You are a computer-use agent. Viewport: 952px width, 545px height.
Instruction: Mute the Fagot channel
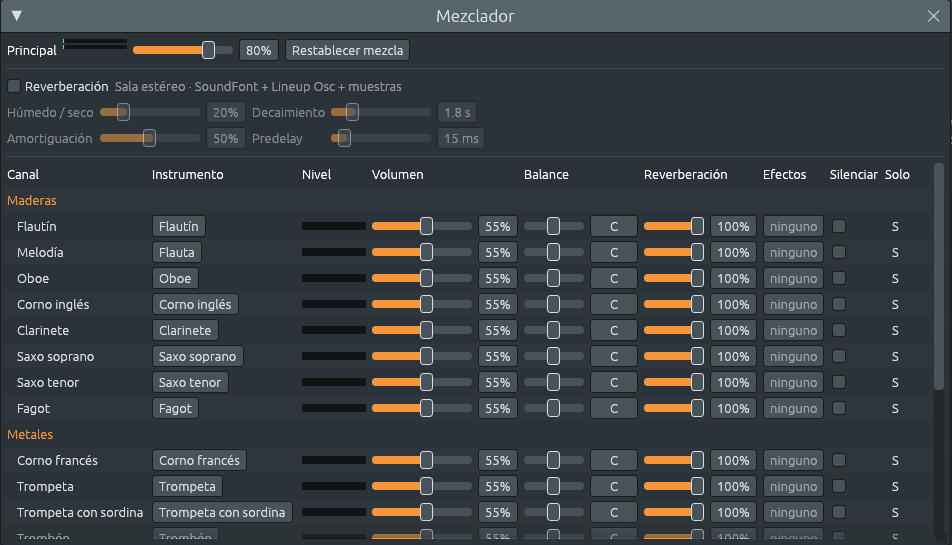coord(838,409)
